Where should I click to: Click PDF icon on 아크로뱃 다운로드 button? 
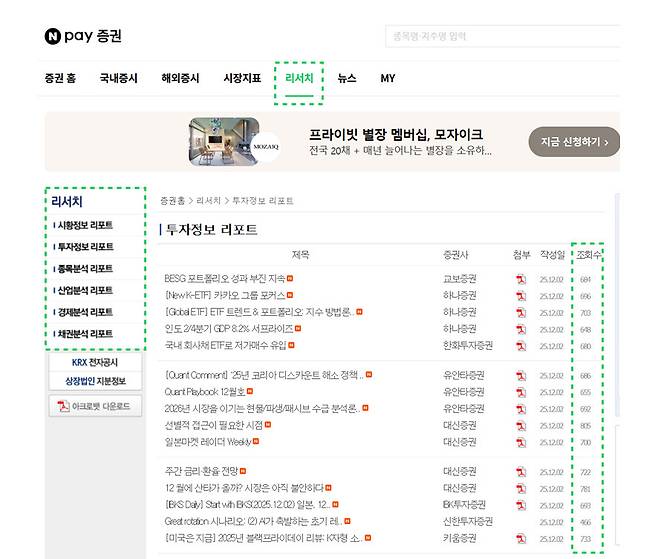click(61, 407)
